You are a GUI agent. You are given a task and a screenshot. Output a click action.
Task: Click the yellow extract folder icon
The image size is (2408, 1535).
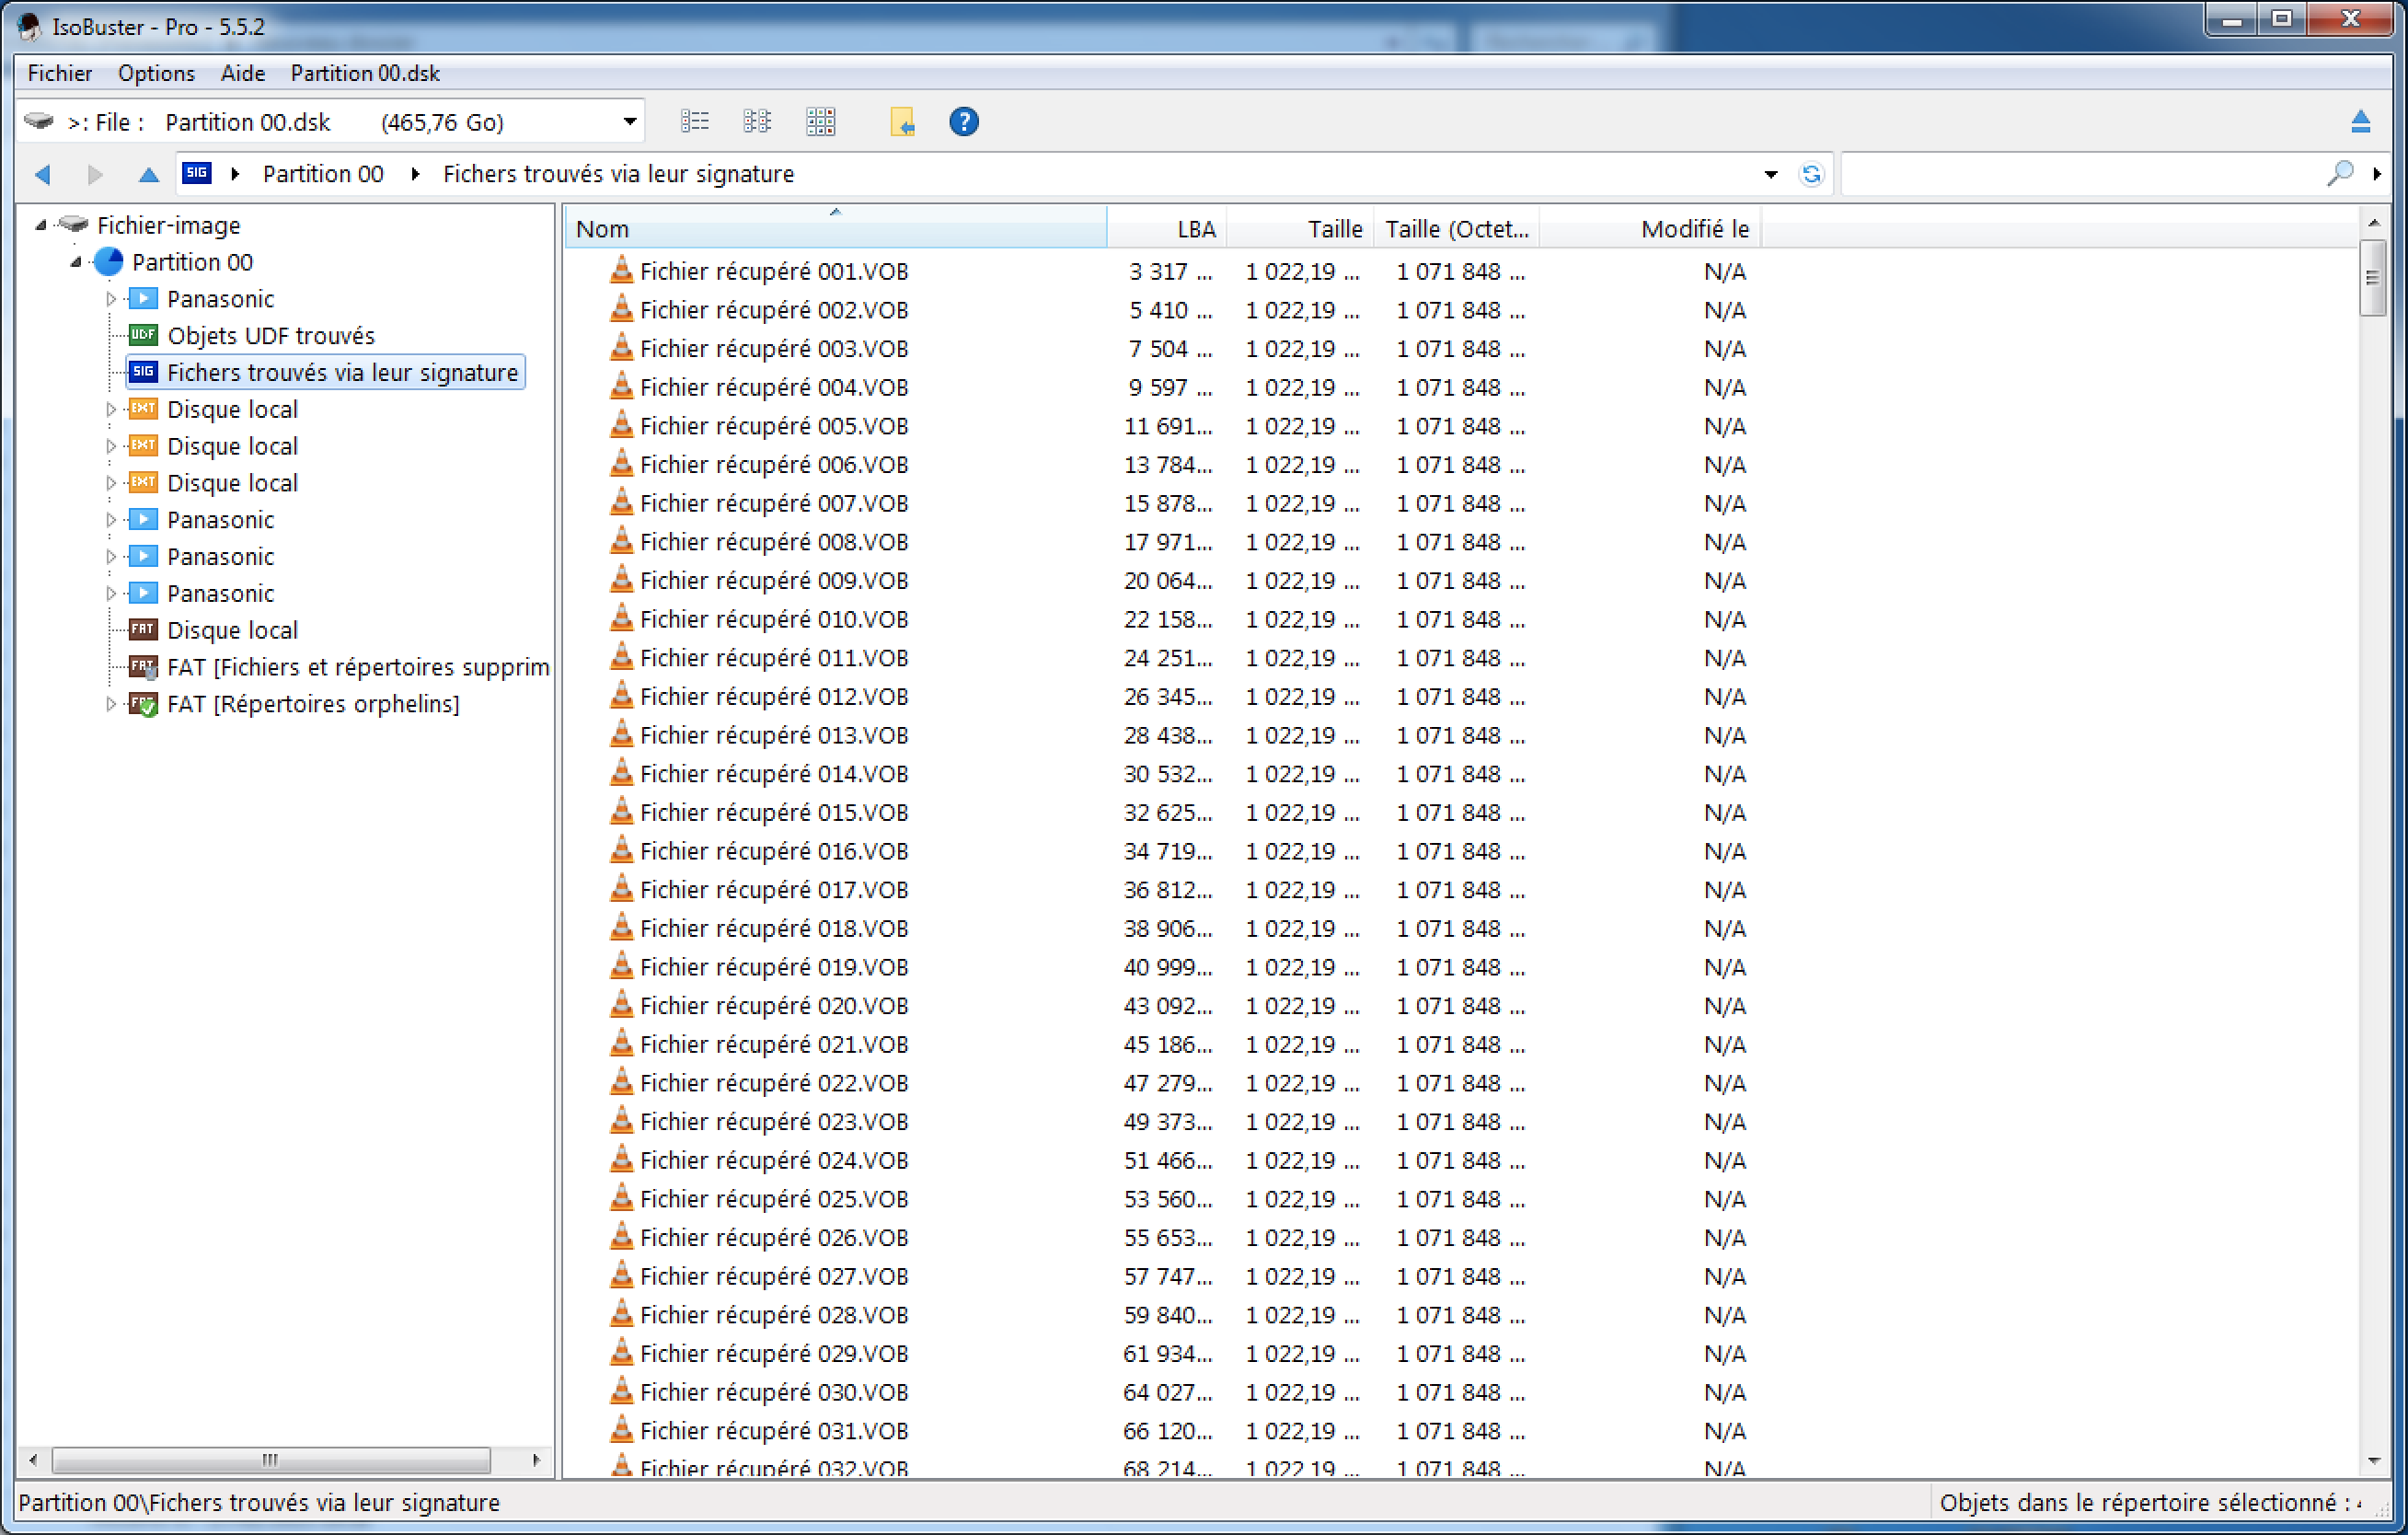coord(902,122)
